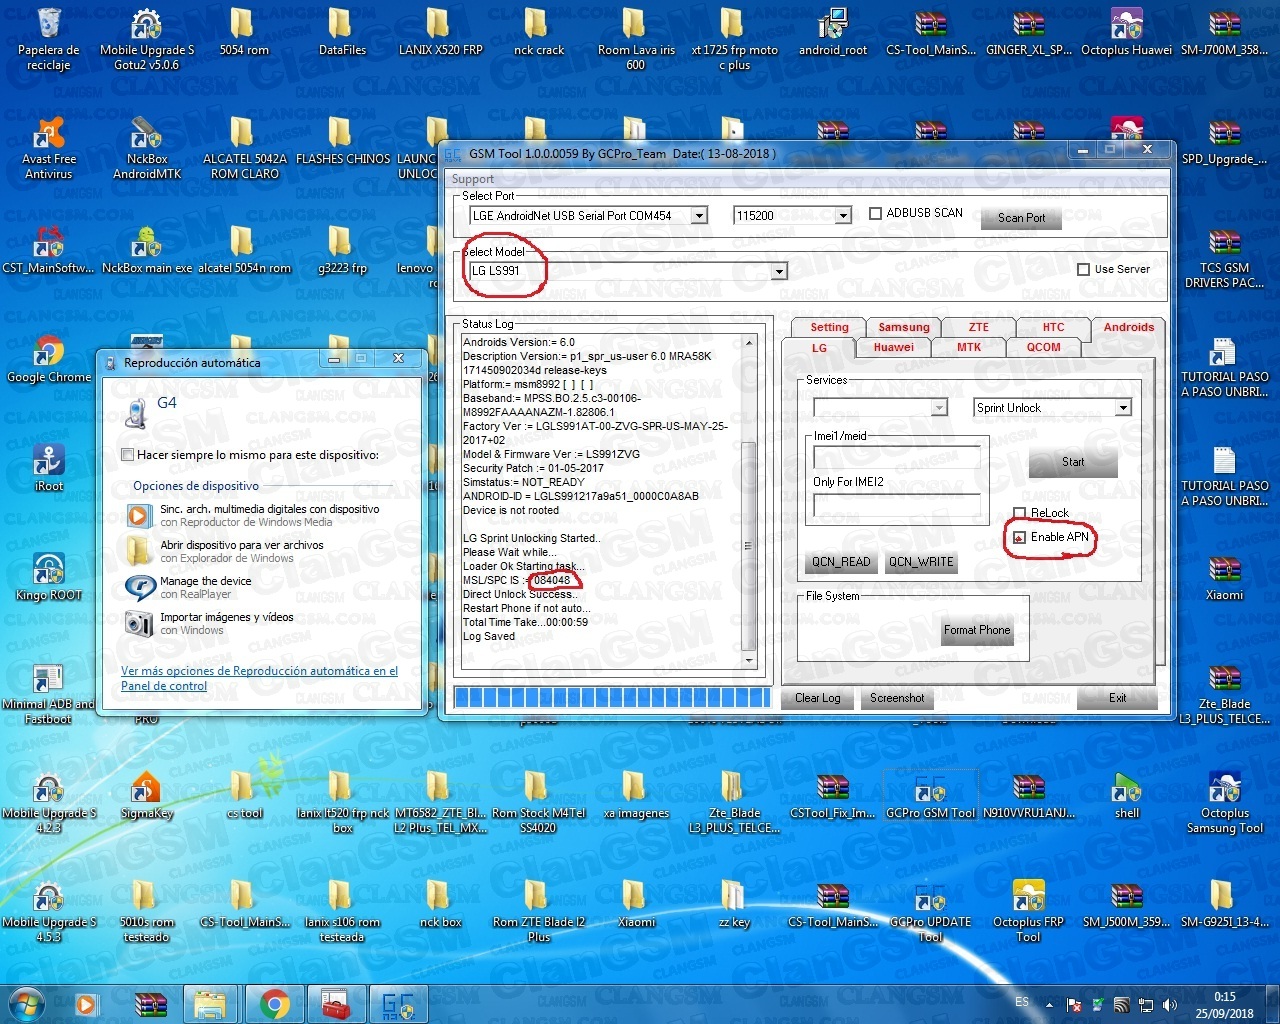The width and height of the screenshot is (1280, 1024).
Task: Open the shell desktop shortcut
Action: click(x=1127, y=795)
